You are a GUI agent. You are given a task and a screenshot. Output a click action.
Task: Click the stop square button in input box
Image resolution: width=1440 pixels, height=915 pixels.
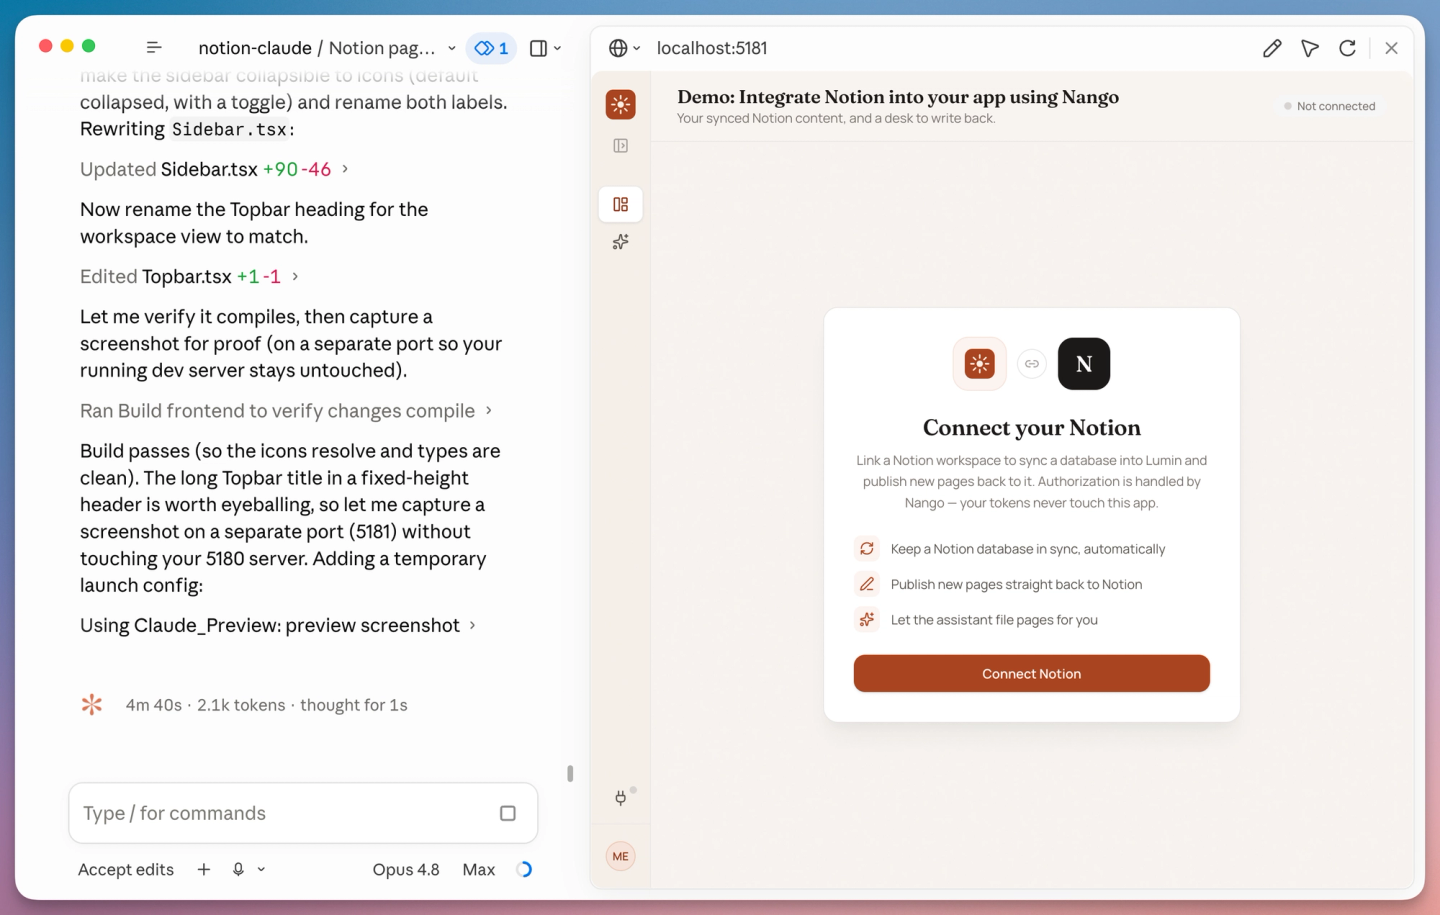tap(508, 813)
